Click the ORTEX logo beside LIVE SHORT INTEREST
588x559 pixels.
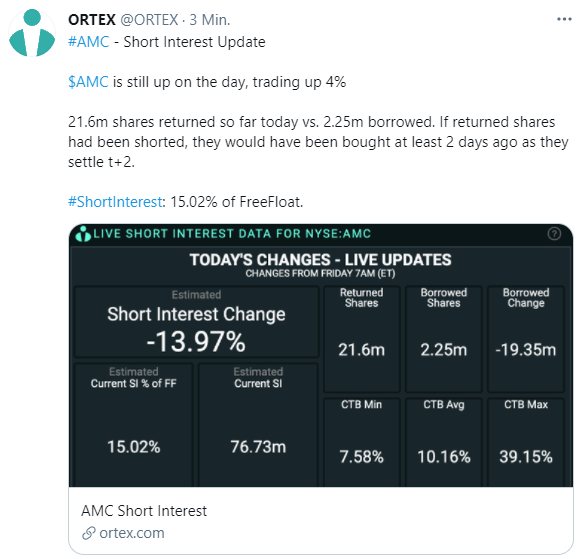[83, 234]
